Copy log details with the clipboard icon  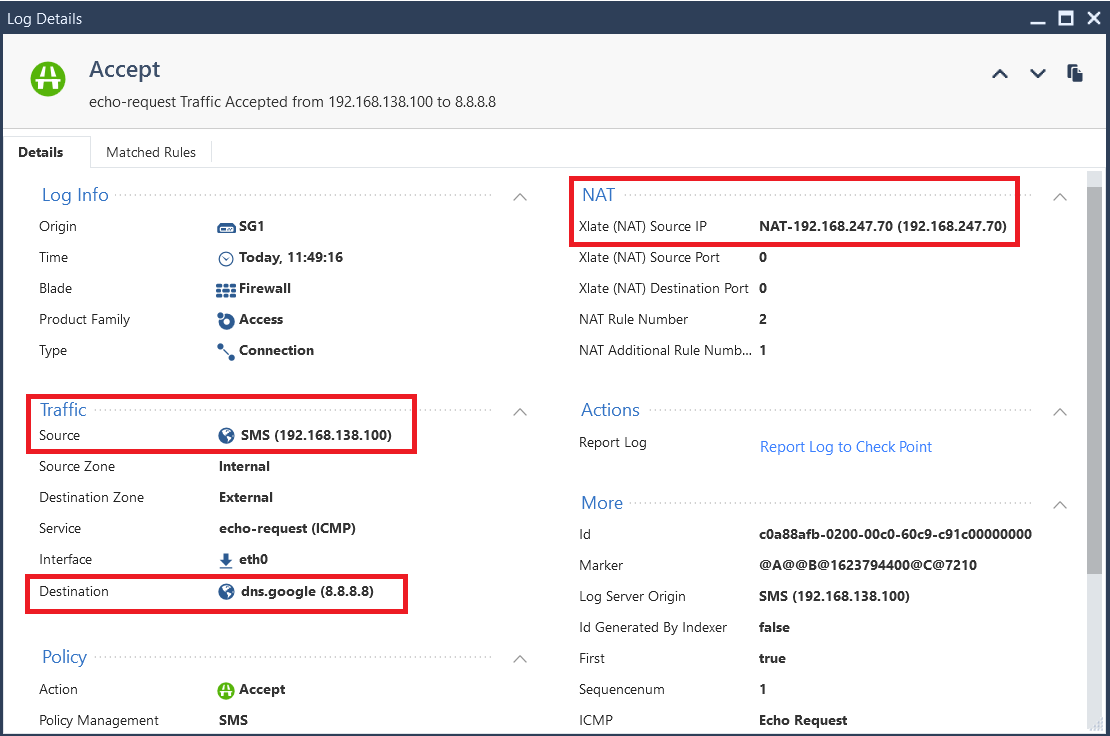1075,73
